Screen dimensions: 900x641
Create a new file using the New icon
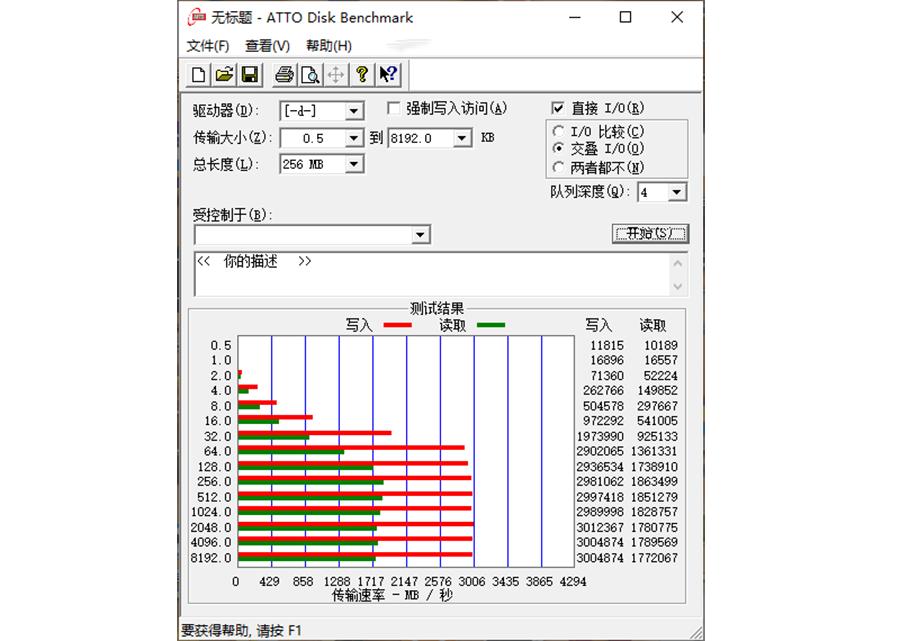(x=197, y=74)
